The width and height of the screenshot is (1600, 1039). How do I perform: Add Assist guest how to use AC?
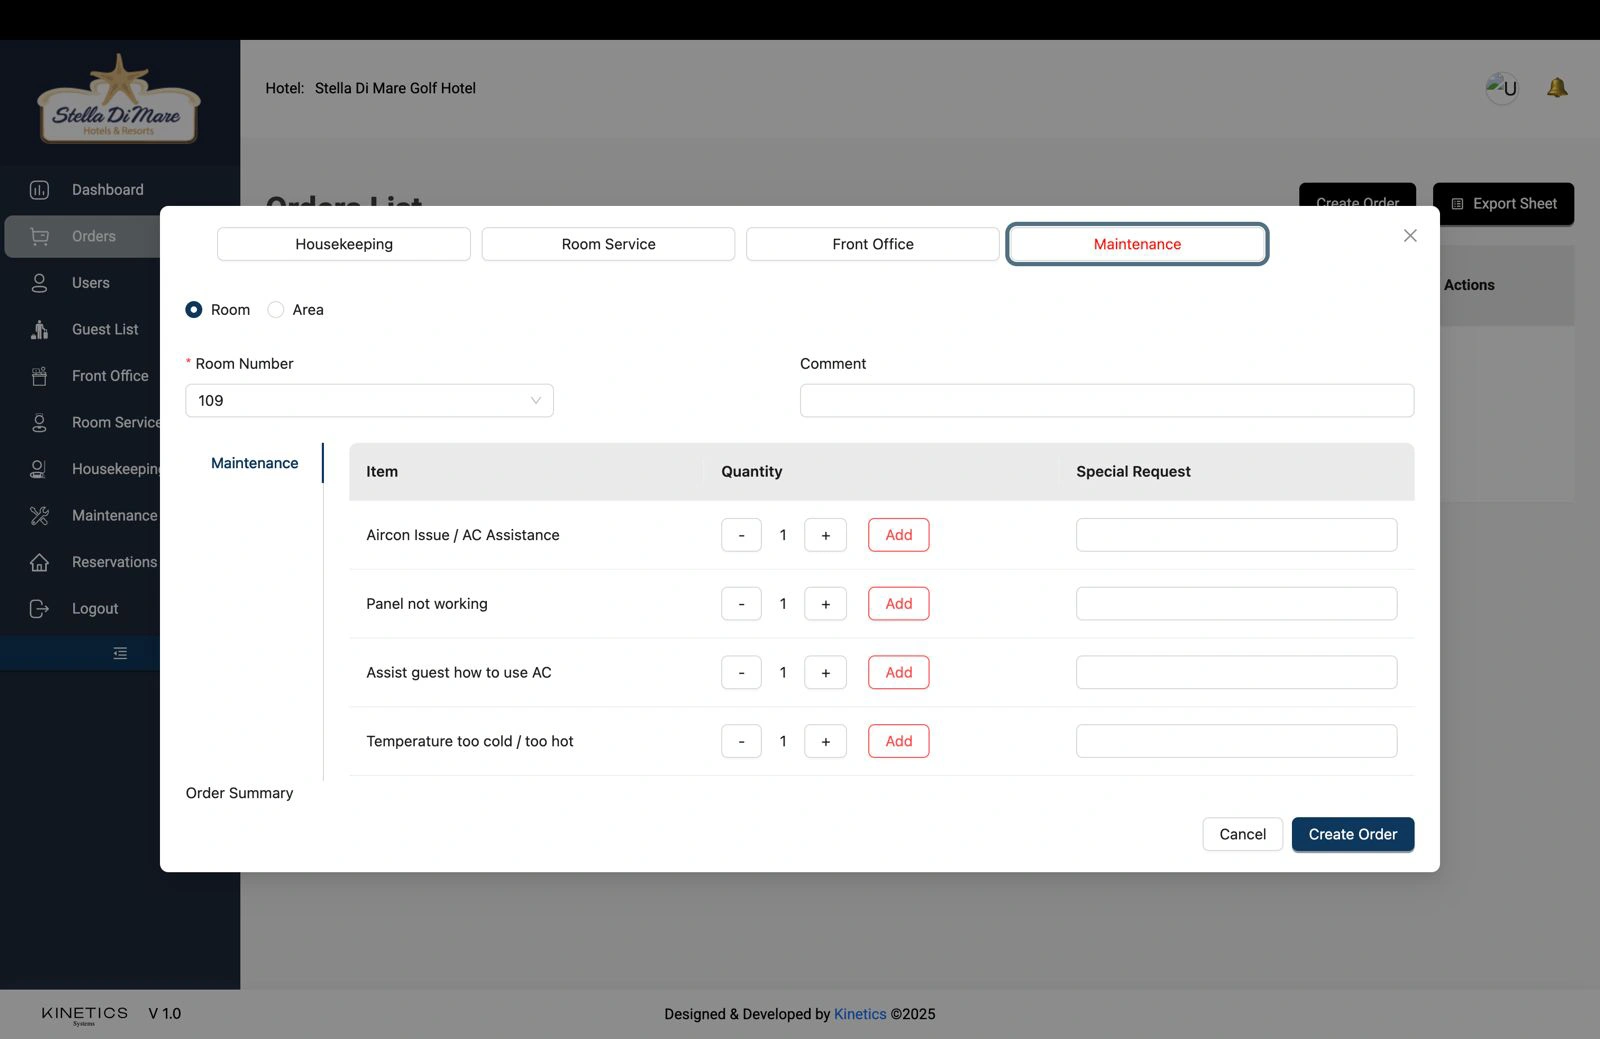tap(898, 673)
